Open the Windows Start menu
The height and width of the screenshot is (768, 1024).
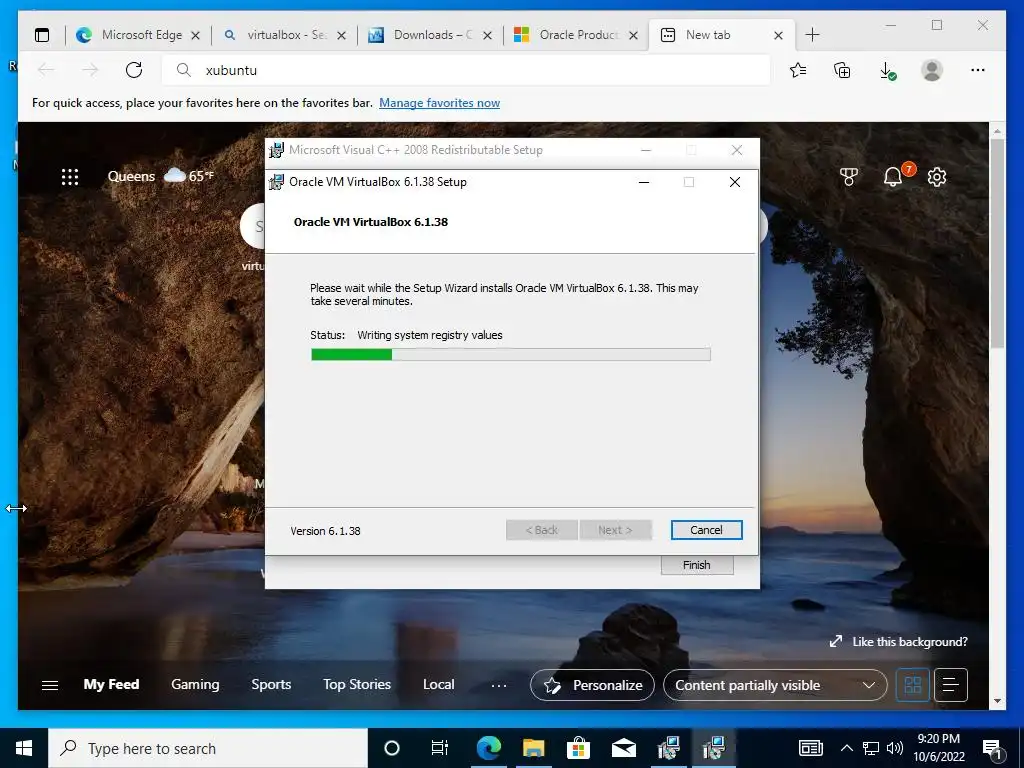coord(24,748)
